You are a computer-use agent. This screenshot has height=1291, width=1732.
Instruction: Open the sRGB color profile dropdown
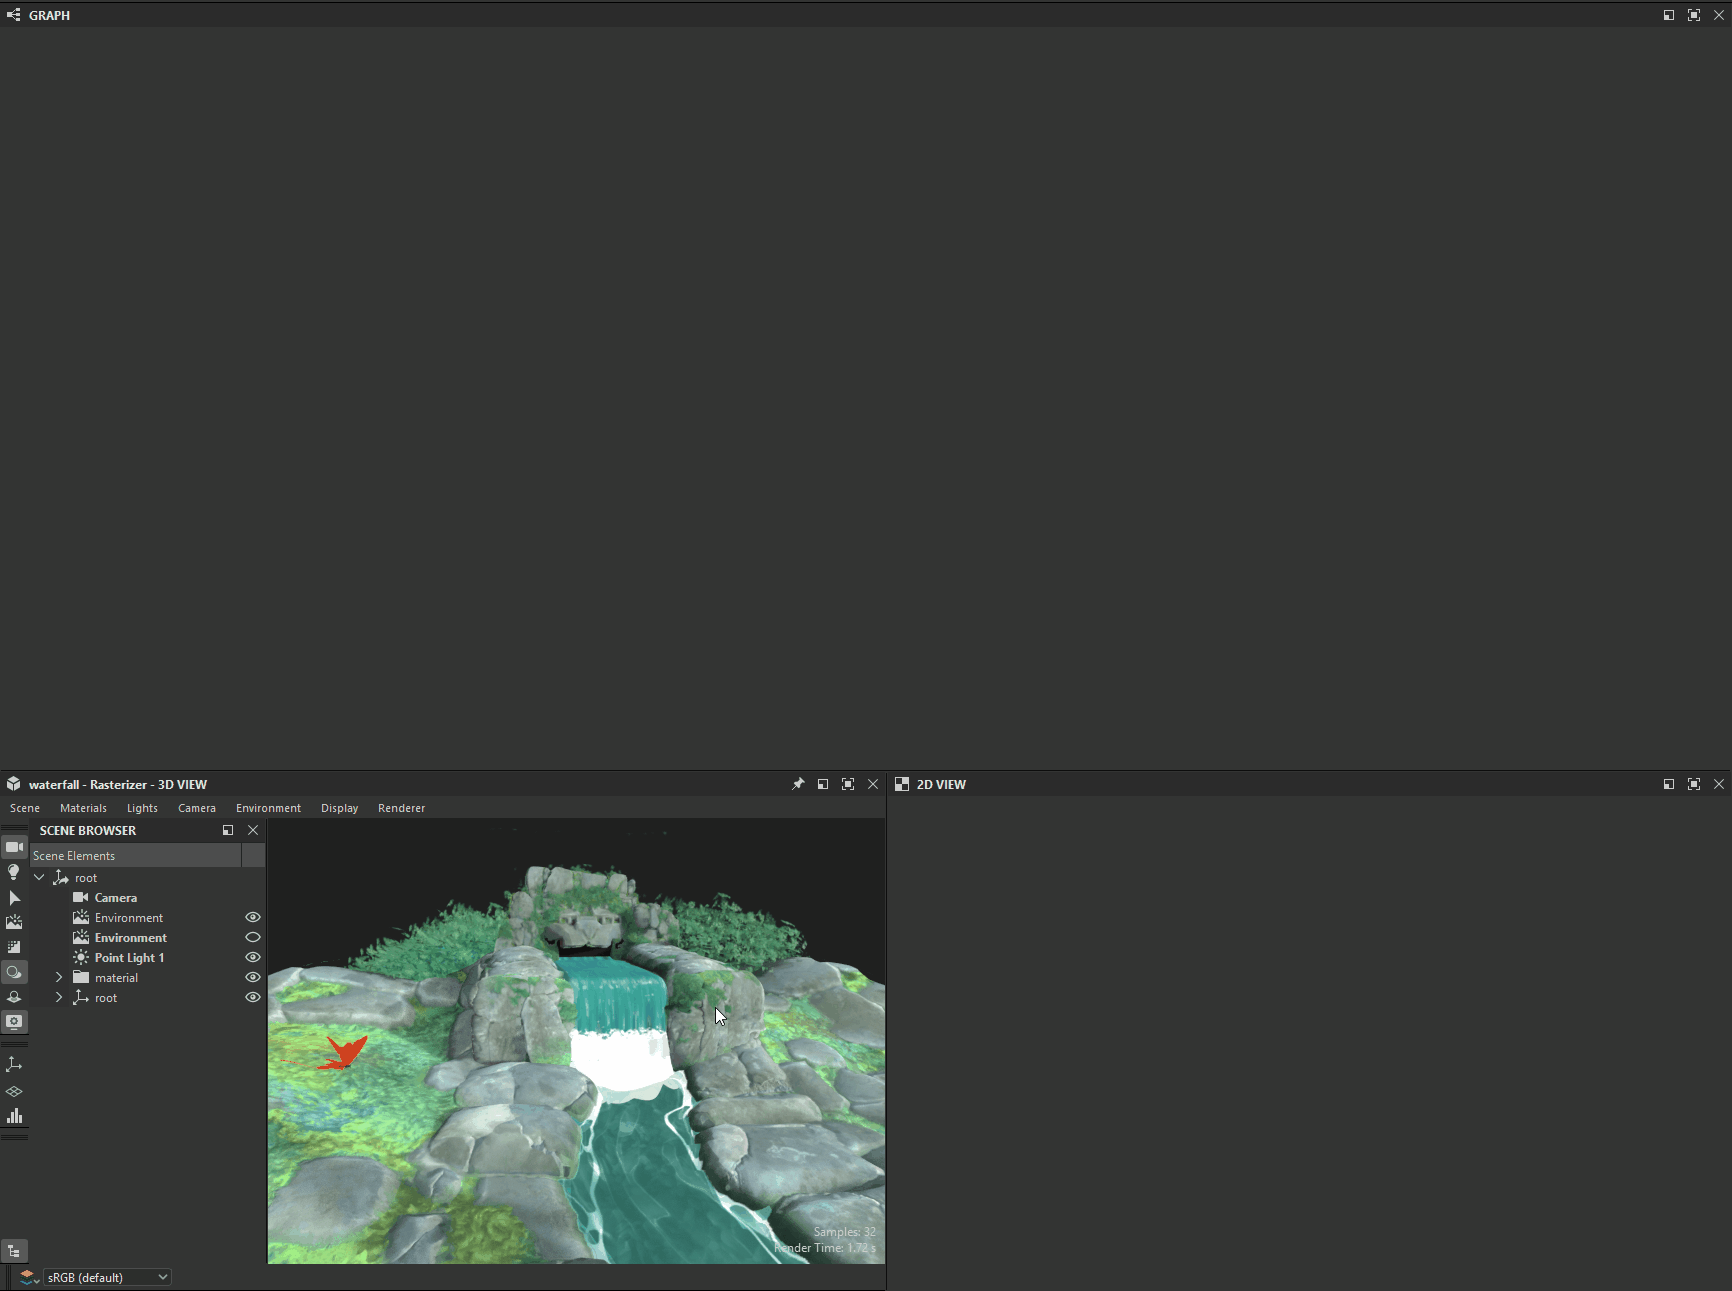[x=105, y=1277]
